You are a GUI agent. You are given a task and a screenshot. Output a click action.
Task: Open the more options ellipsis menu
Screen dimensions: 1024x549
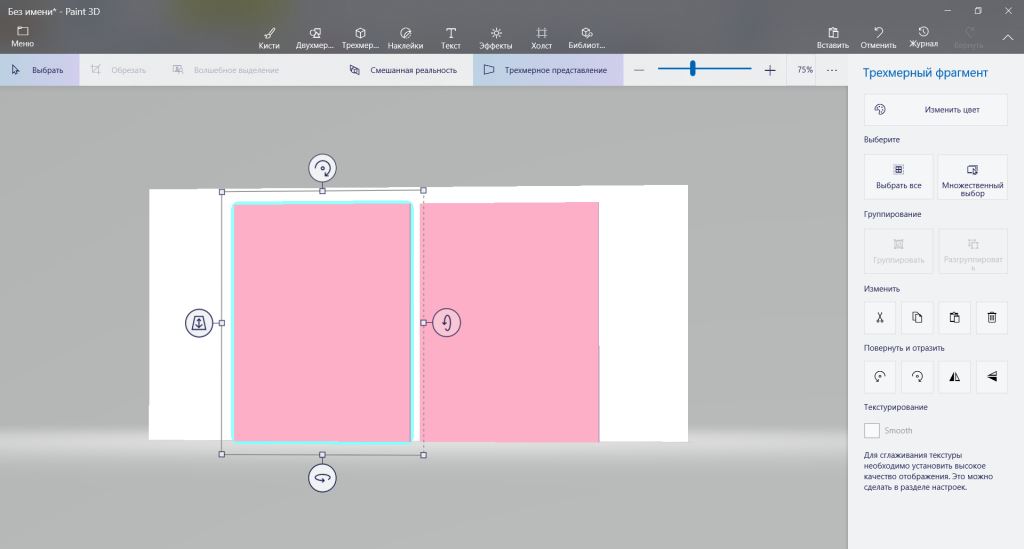pyautogui.click(x=831, y=70)
